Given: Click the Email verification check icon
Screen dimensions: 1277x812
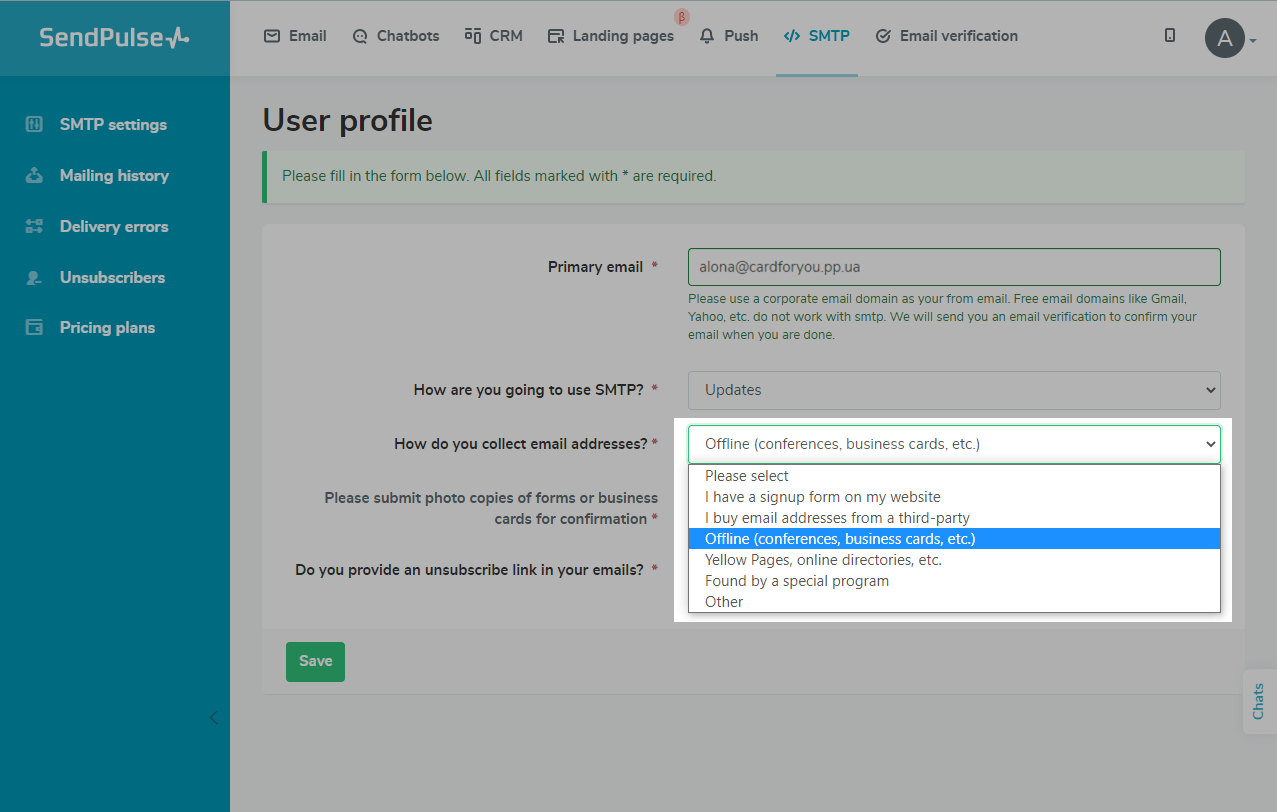Looking at the screenshot, I should pyautogui.click(x=883, y=36).
